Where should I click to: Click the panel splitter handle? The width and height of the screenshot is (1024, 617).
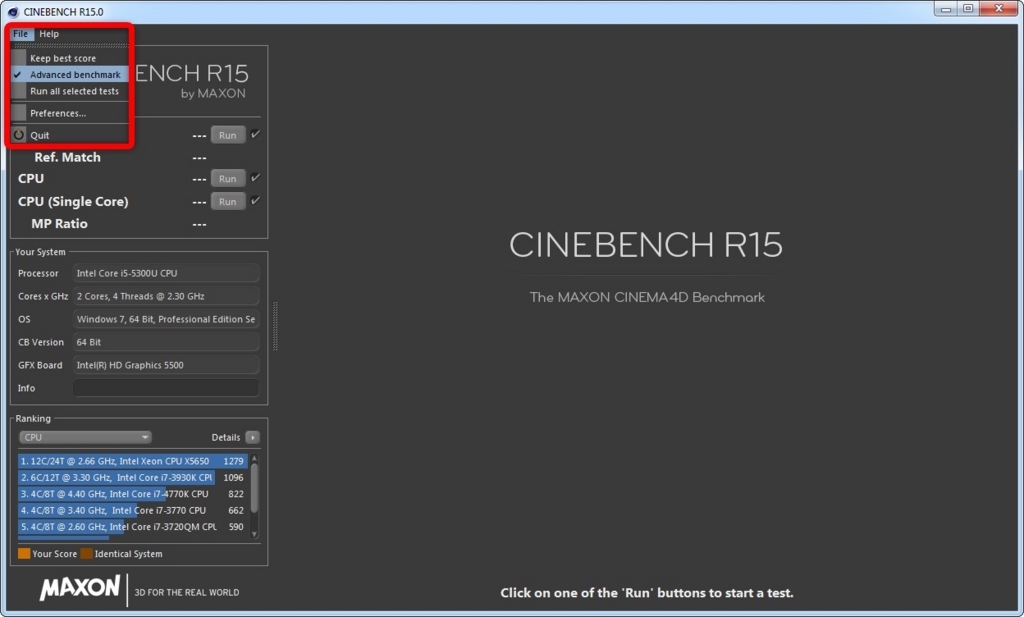pyautogui.click(x=275, y=326)
